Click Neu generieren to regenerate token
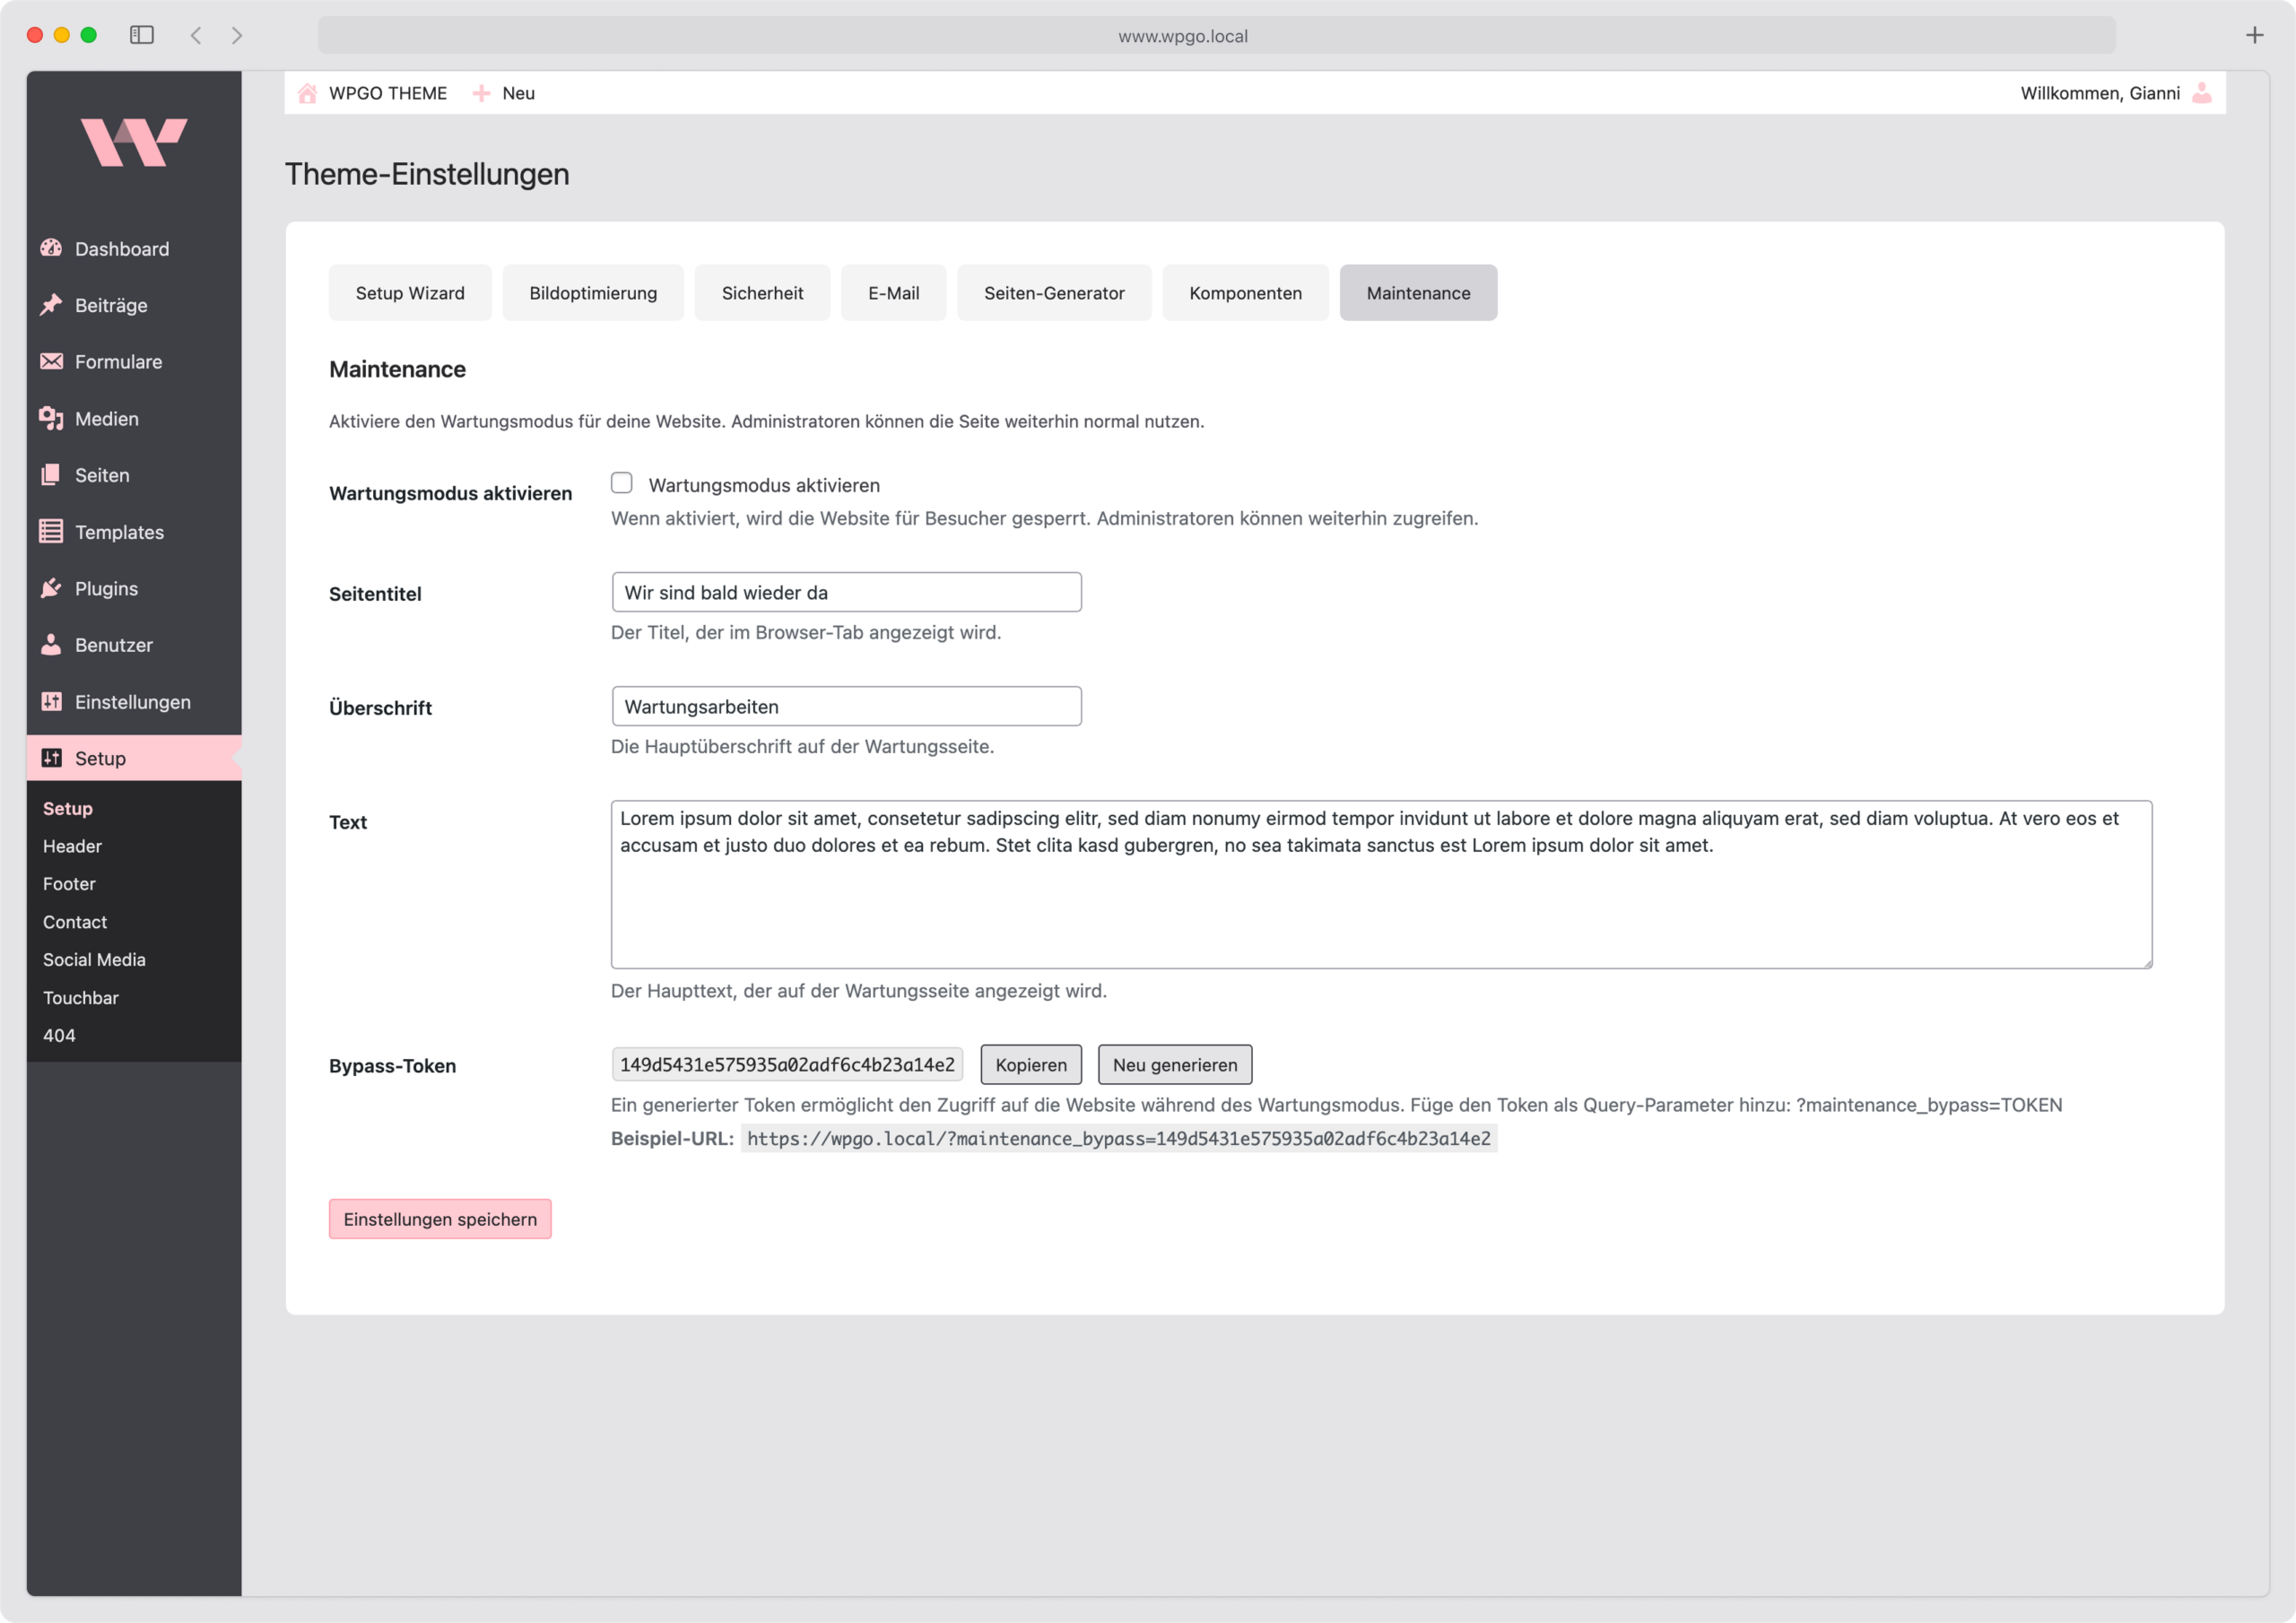 point(1174,1065)
